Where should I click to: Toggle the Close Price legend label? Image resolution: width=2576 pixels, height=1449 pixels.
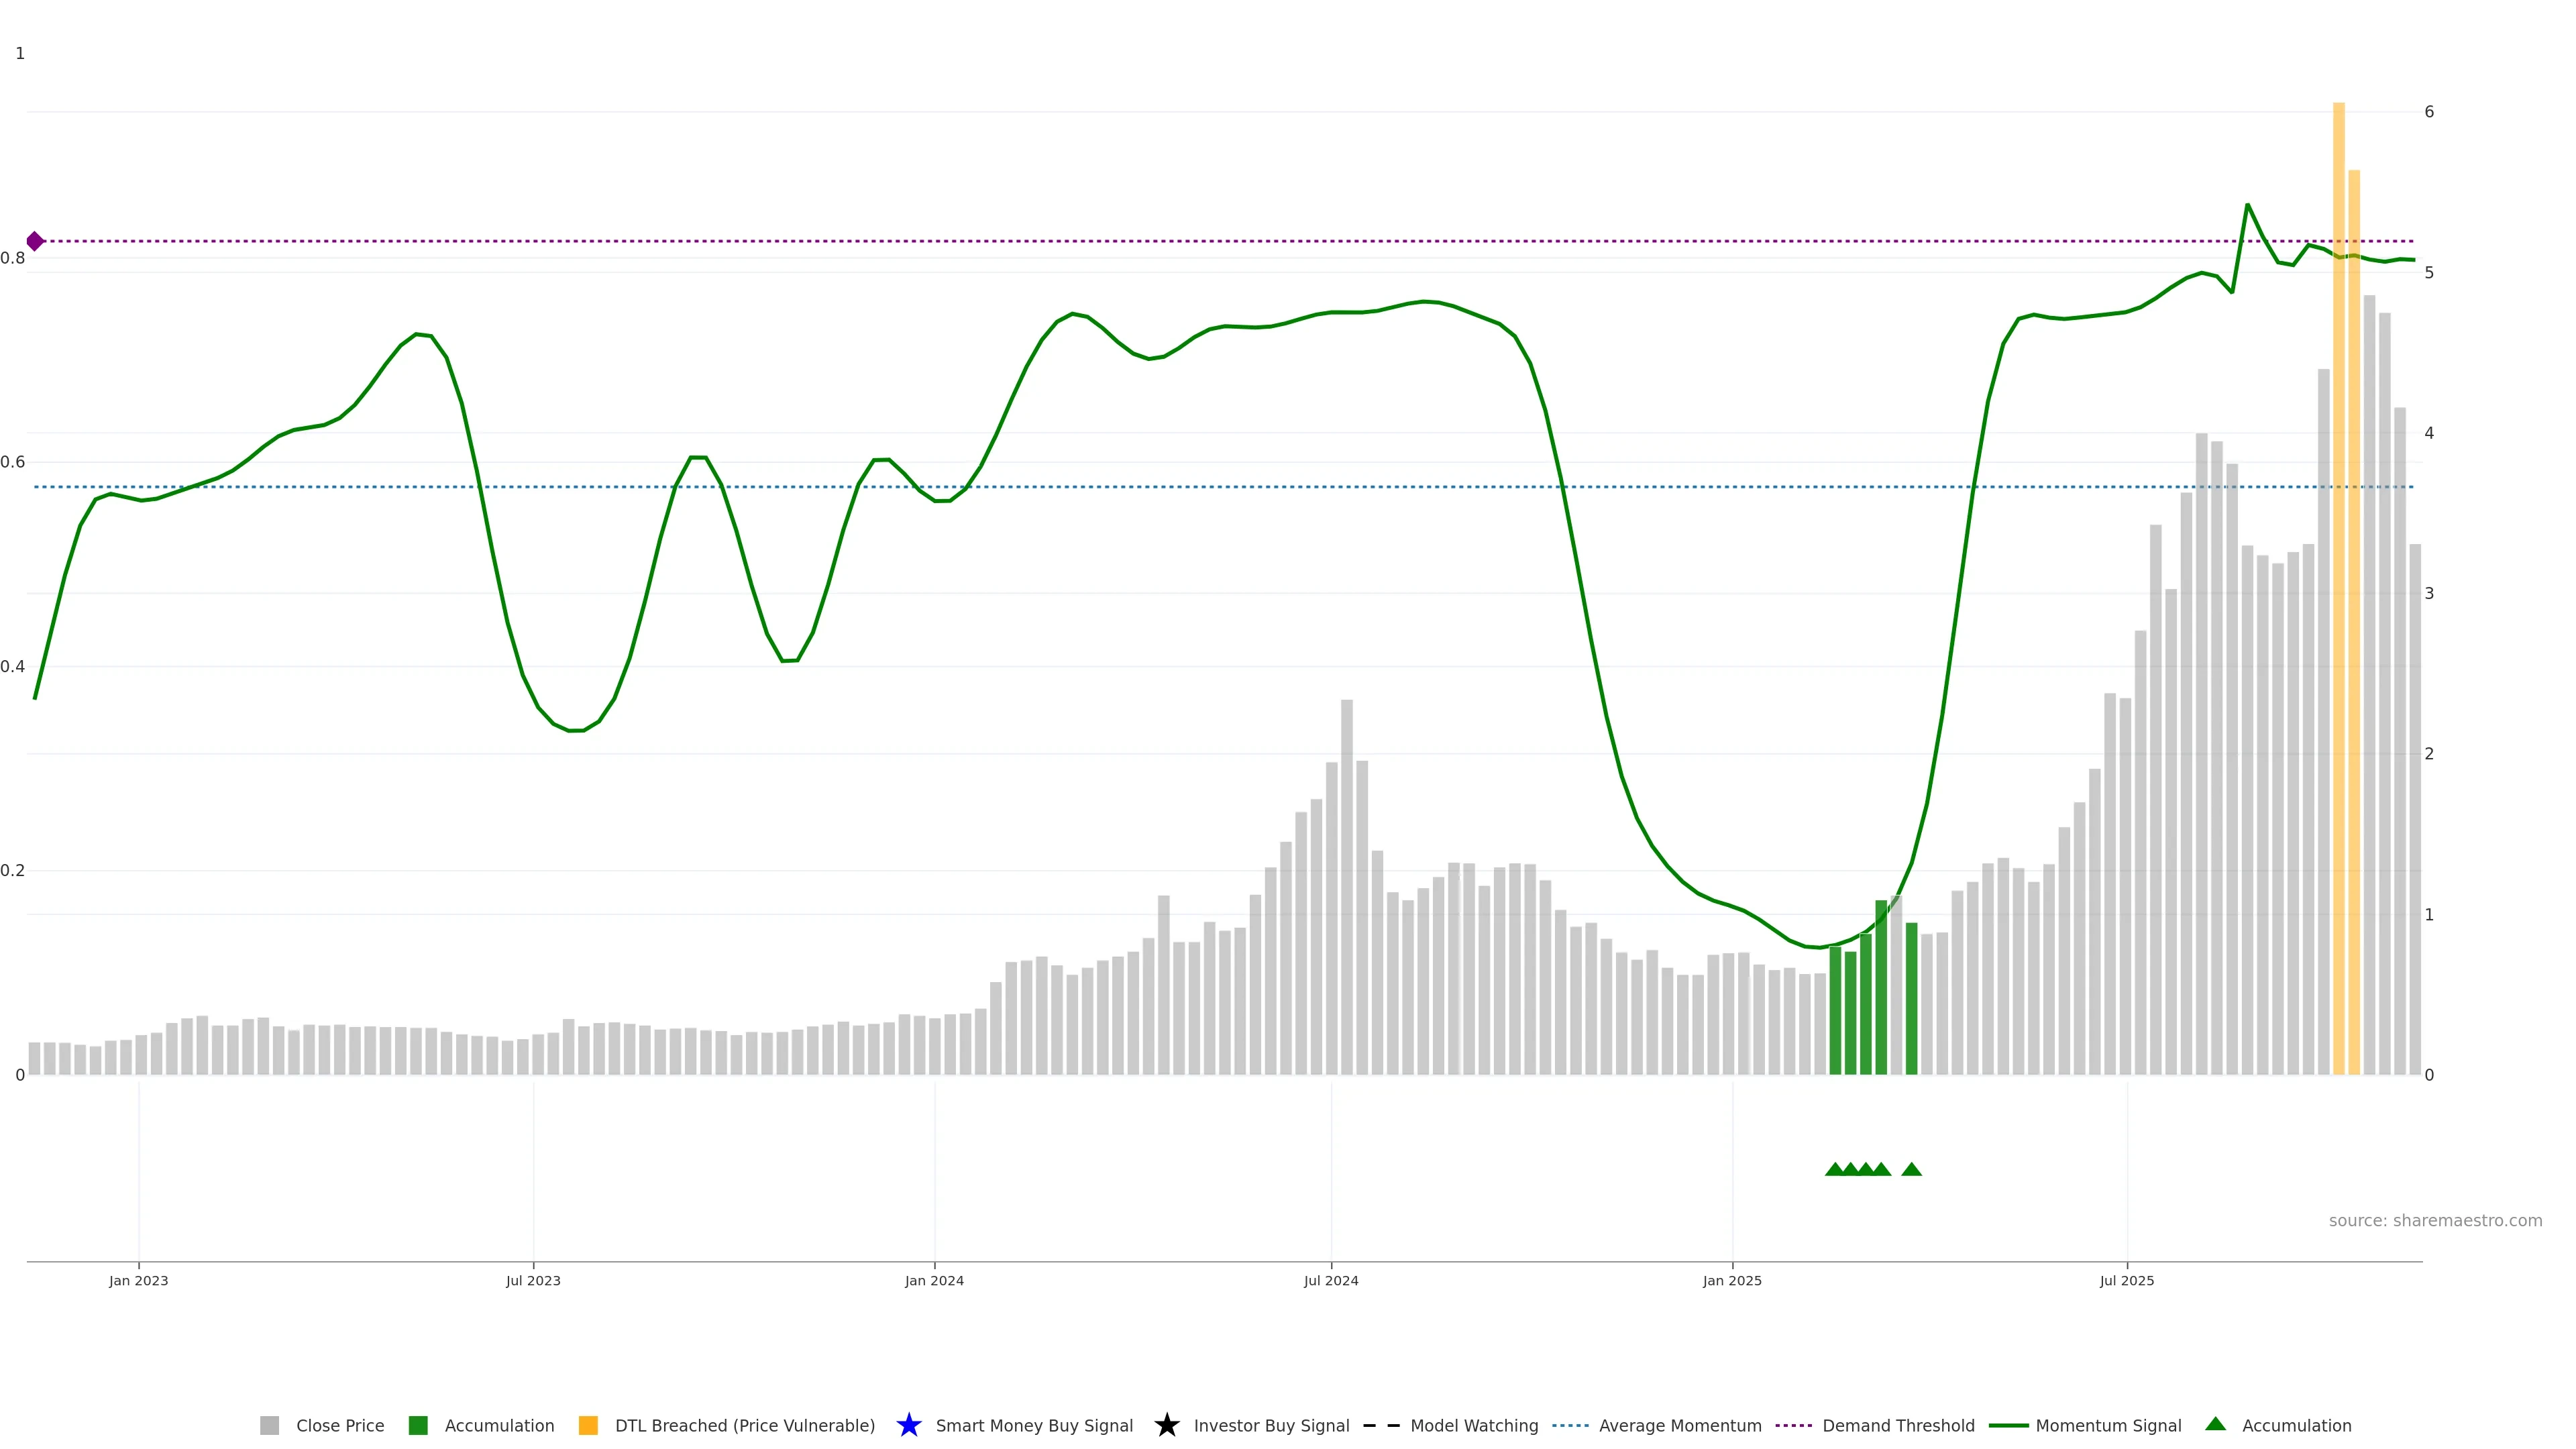(340, 1425)
